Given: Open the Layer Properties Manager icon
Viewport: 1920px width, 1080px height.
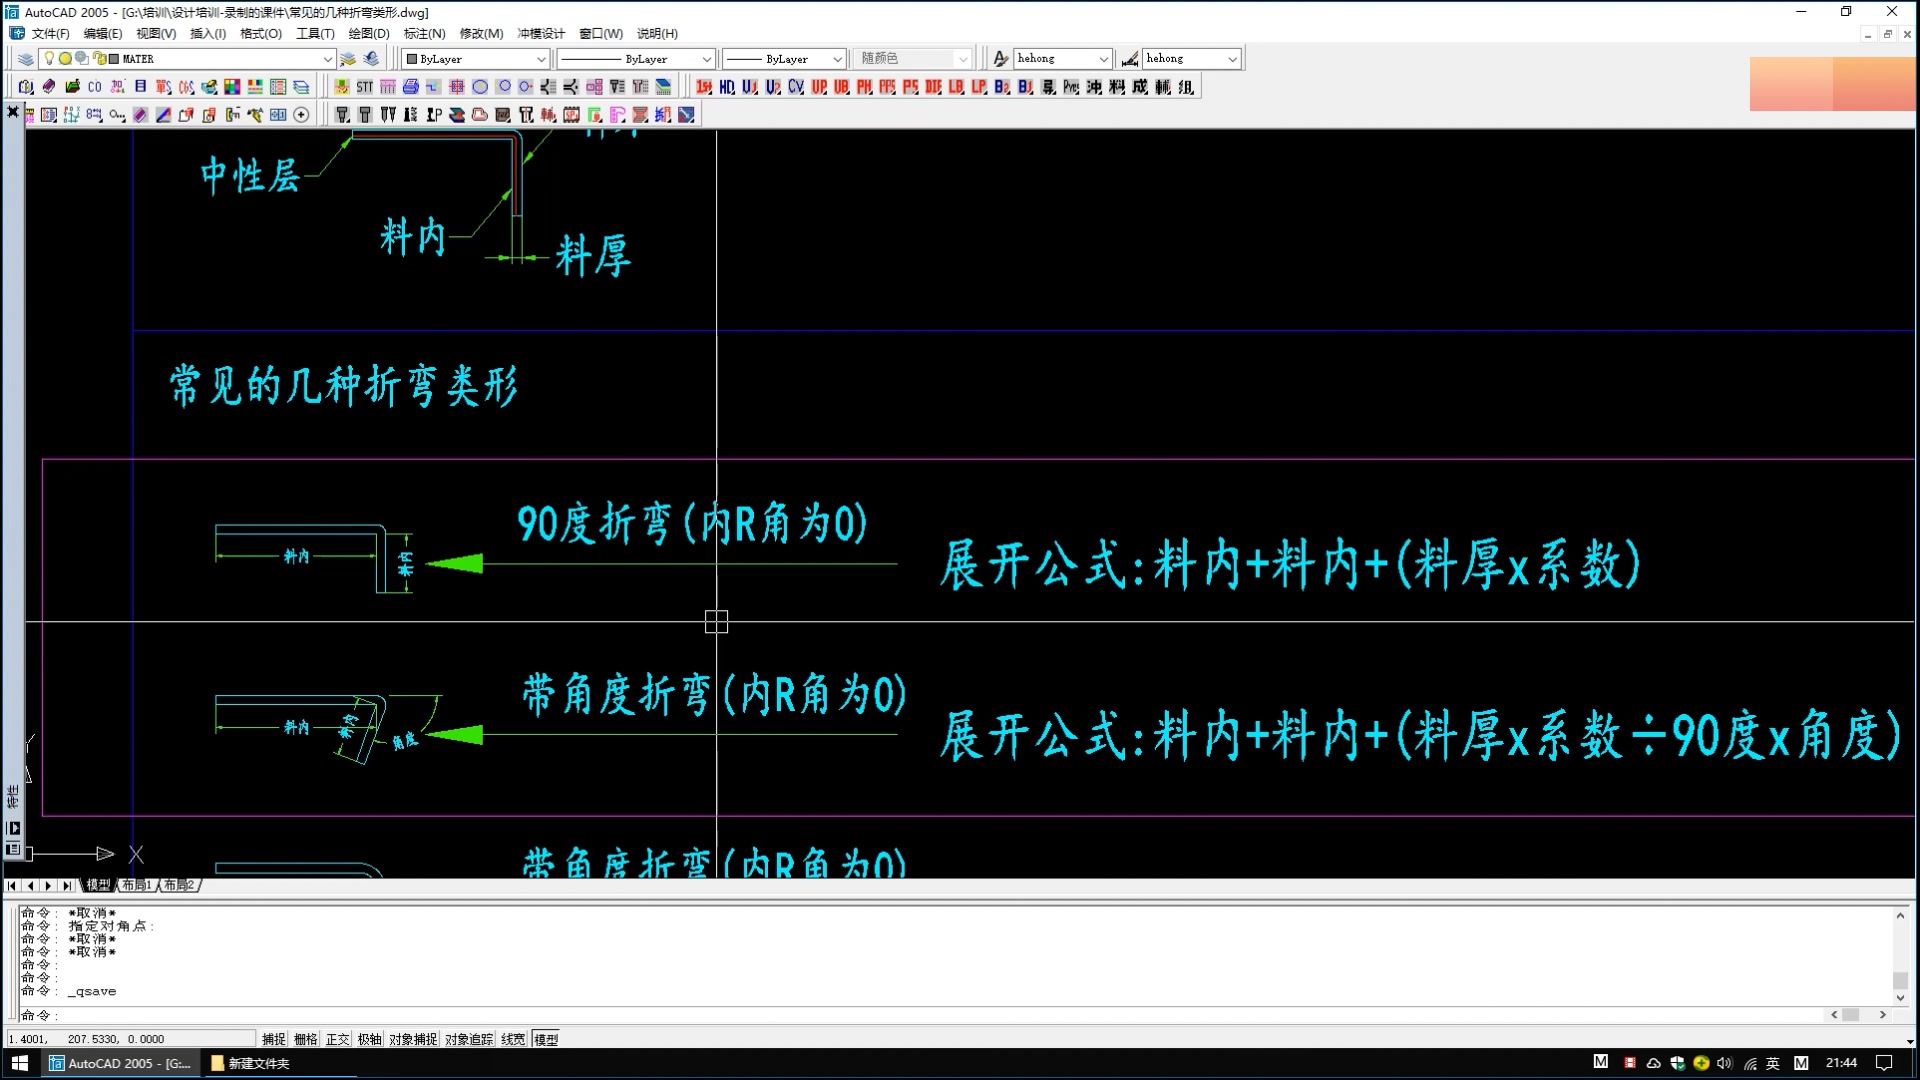Looking at the screenshot, I should (x=26, y=59).
